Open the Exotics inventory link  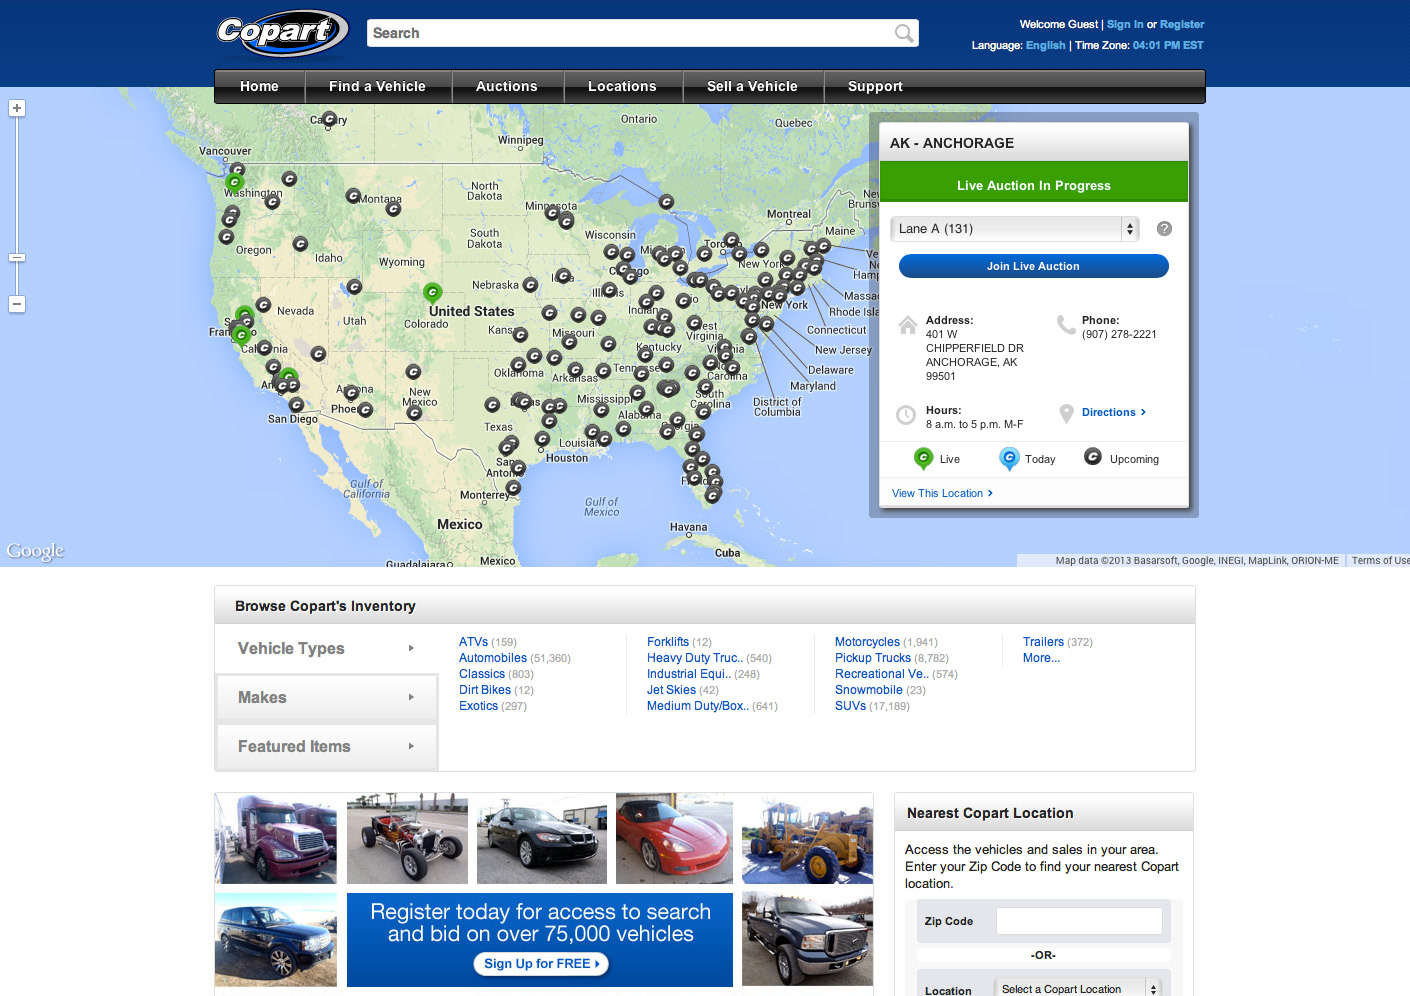click(478, 706)
